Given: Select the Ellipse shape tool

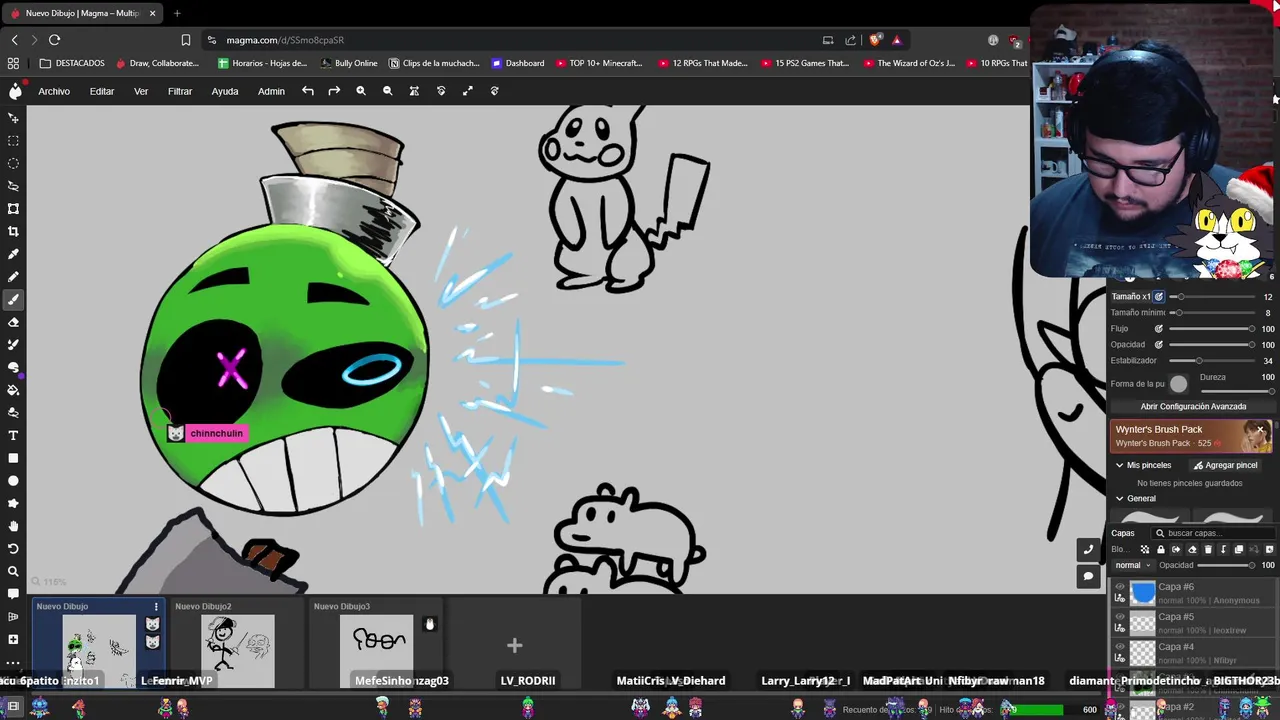Looking at the screenshot, I should click(13, 481).
